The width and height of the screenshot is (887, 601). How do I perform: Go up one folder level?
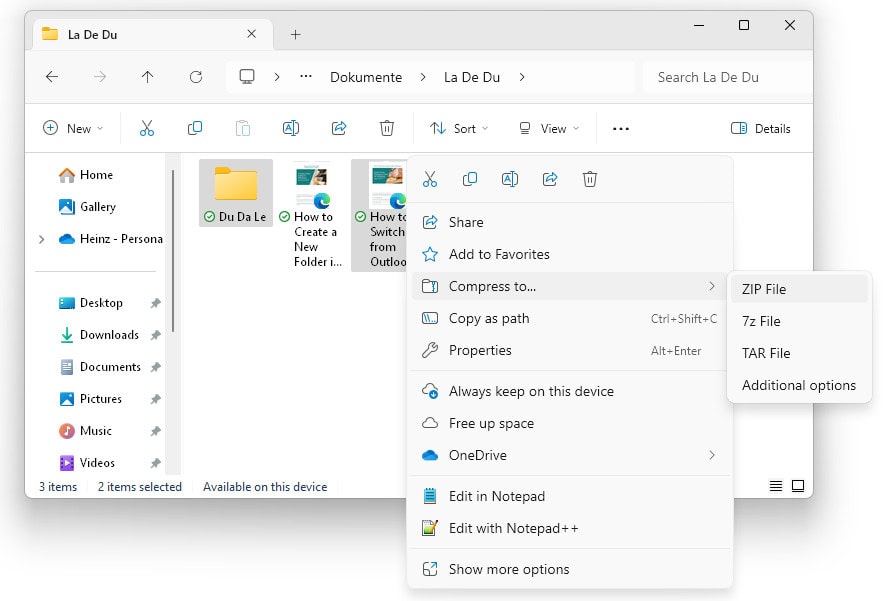click(148, 77)
